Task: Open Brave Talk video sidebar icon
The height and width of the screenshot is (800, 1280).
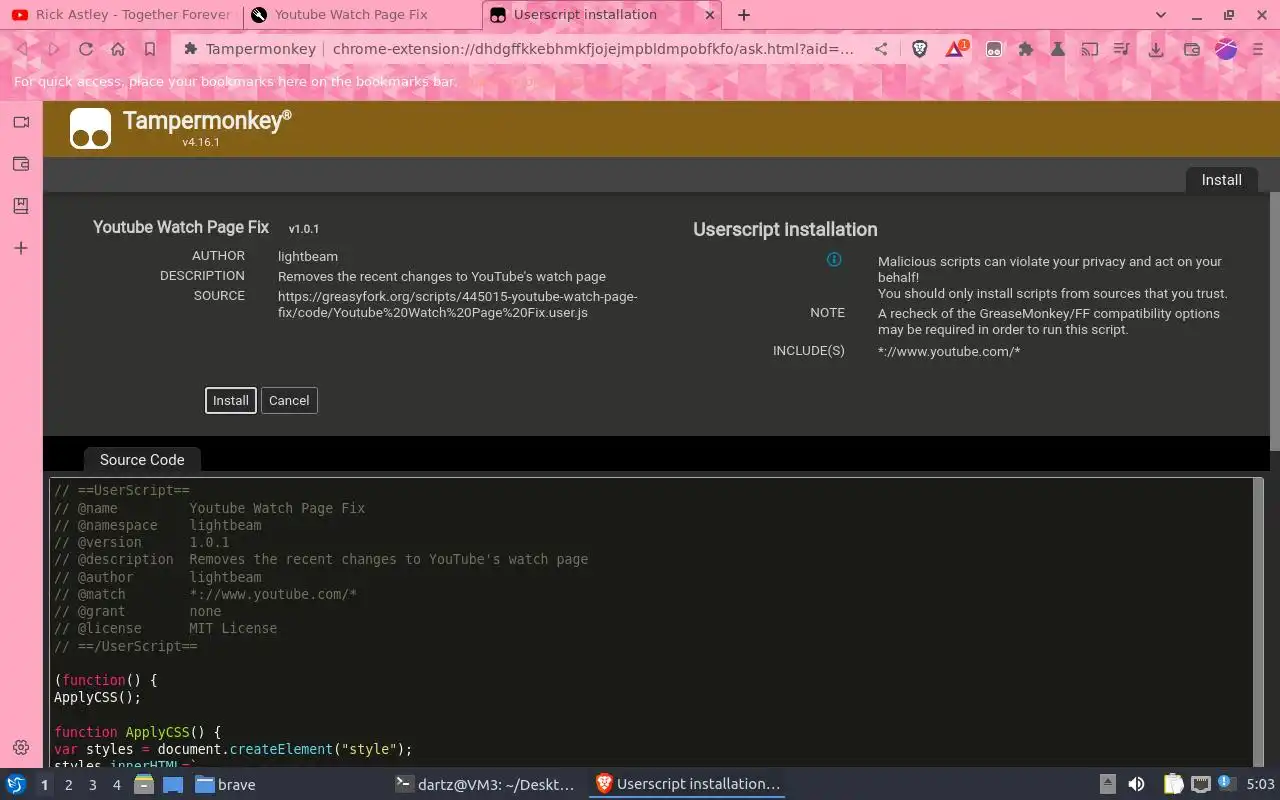Action: (21, 122)
